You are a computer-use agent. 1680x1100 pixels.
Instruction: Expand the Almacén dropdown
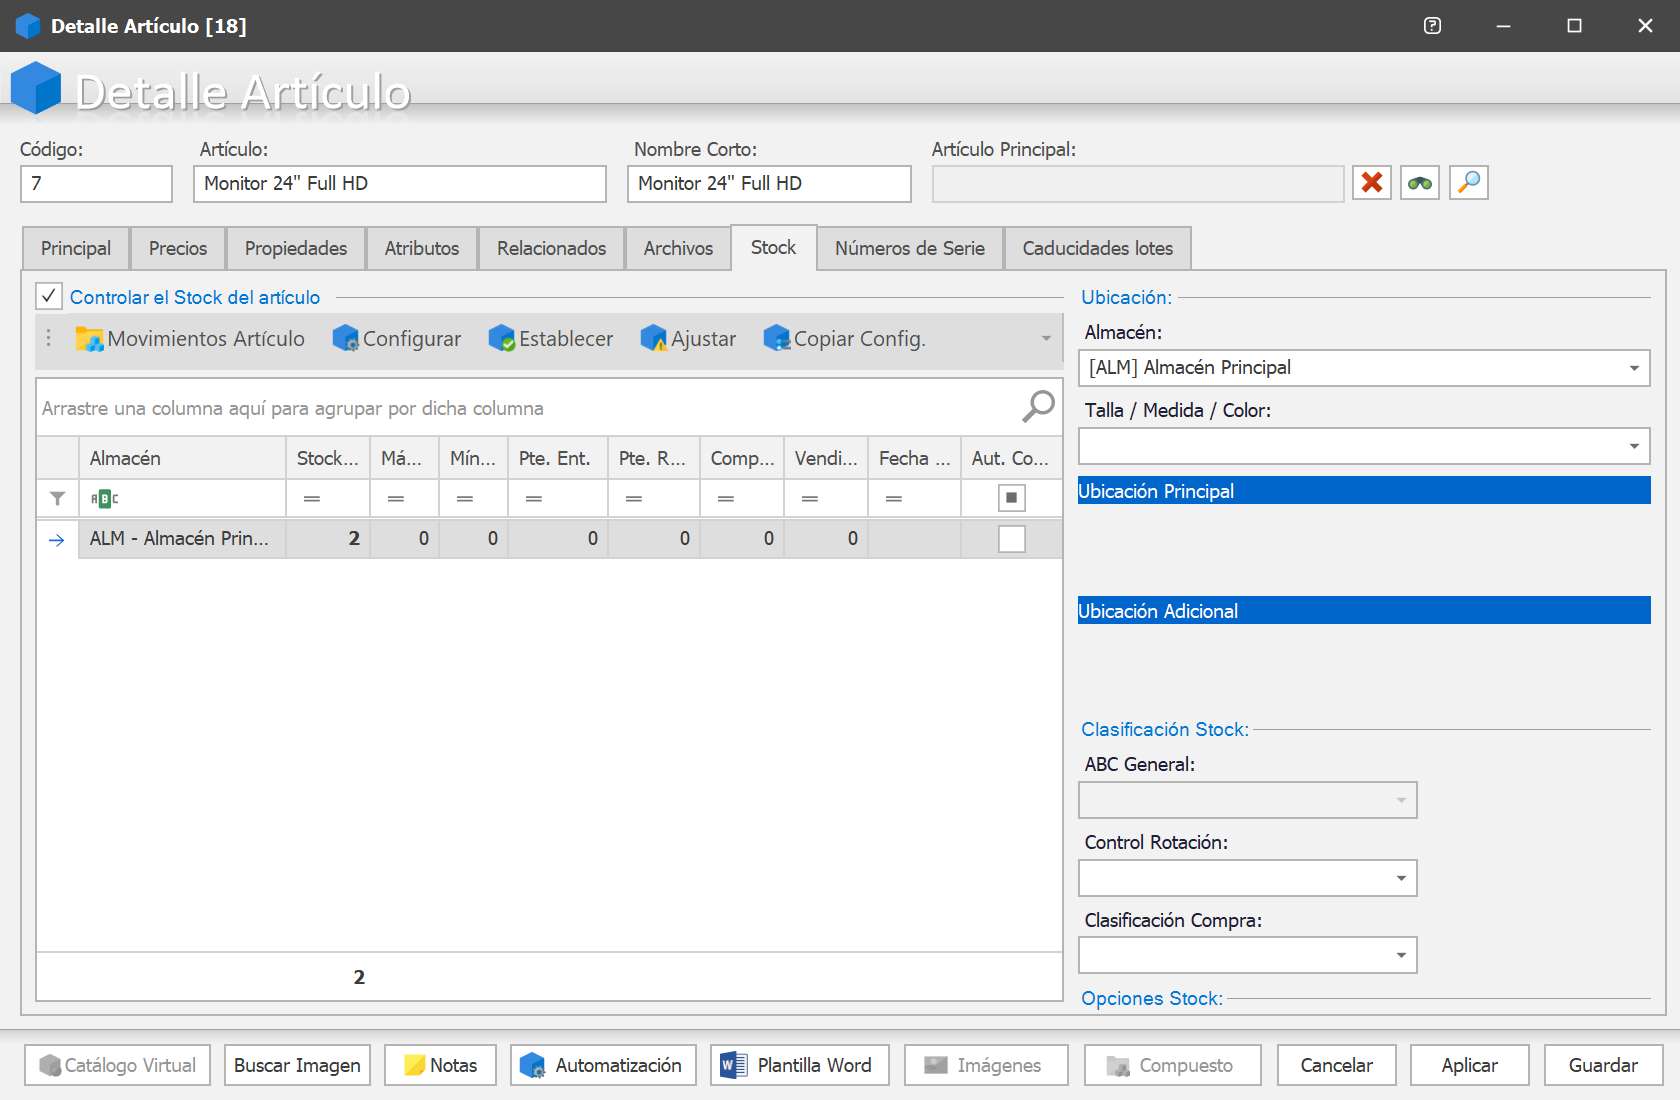coord(1634,368)
